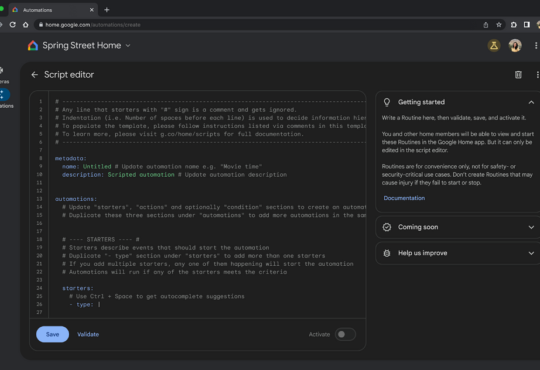
Task: Click the 'type:' line in the editor
Action: 85,305
